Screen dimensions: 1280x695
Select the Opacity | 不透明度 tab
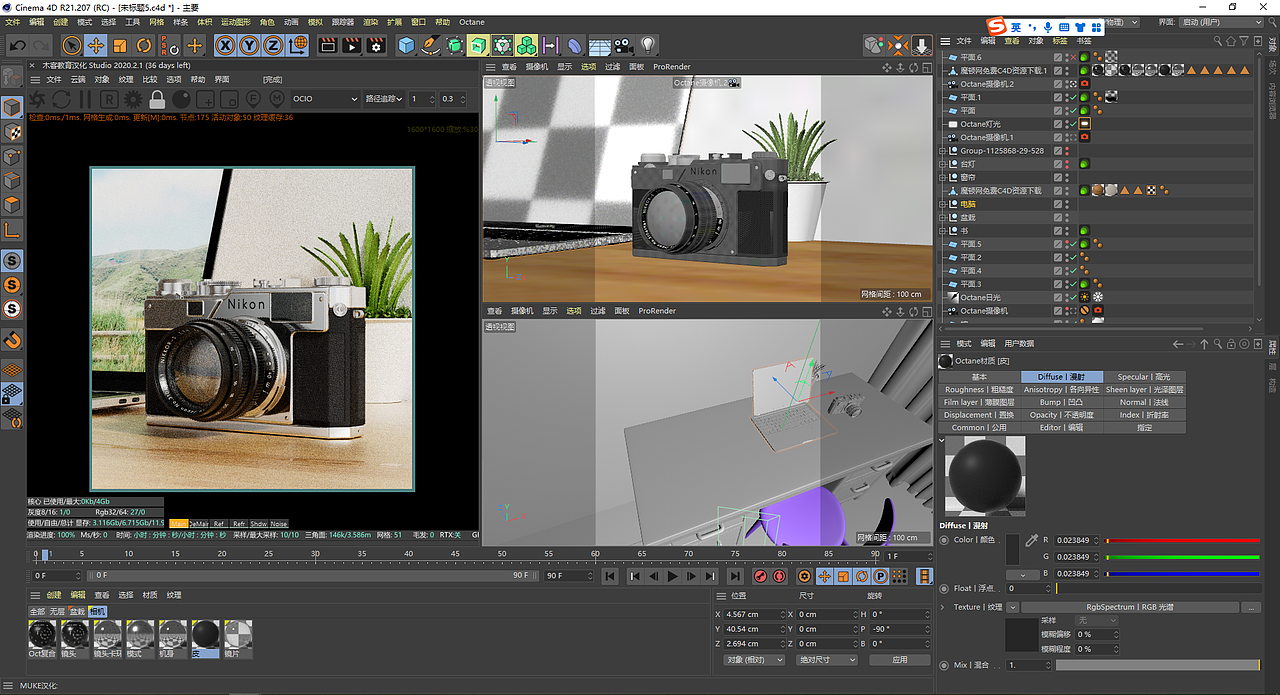1061,415
